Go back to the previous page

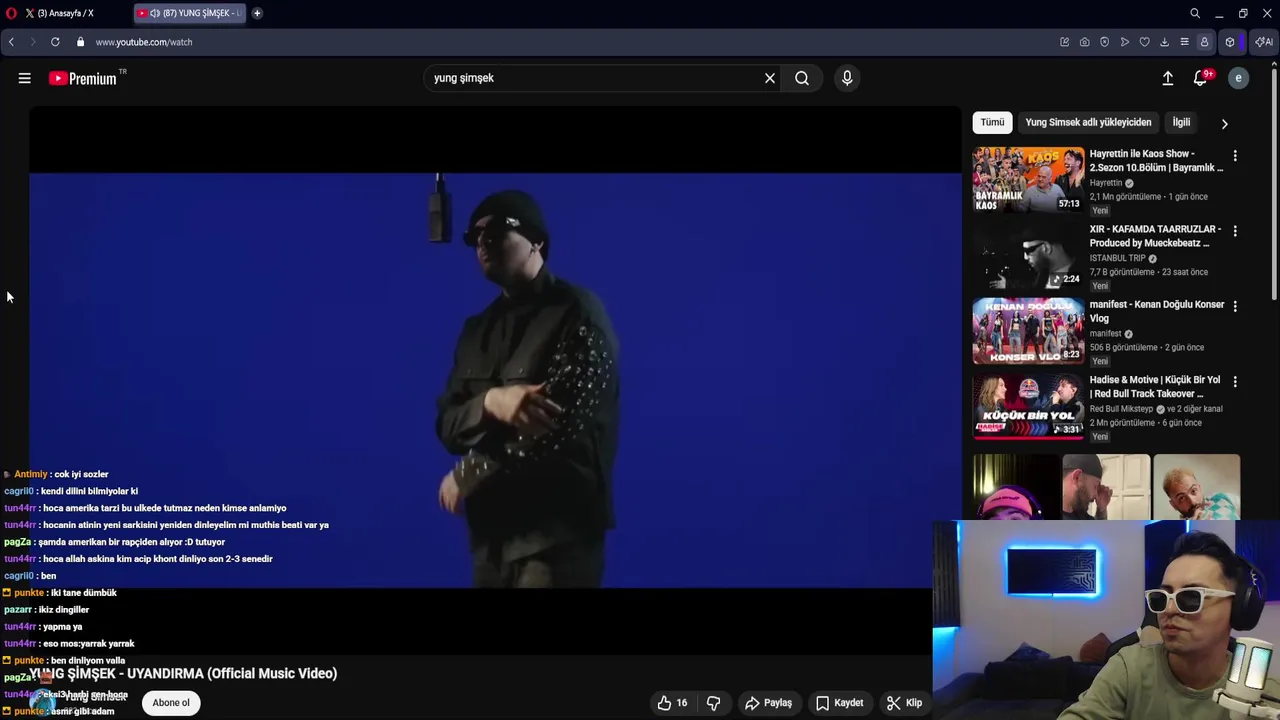pyautogui.click(x=11, y=42)
